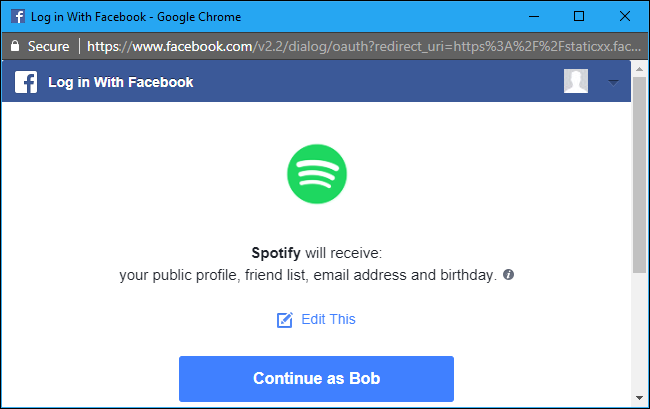The height and width of the screenshot is (409, 650).
Task: Click the green Spotify logo
Action: 316,177
